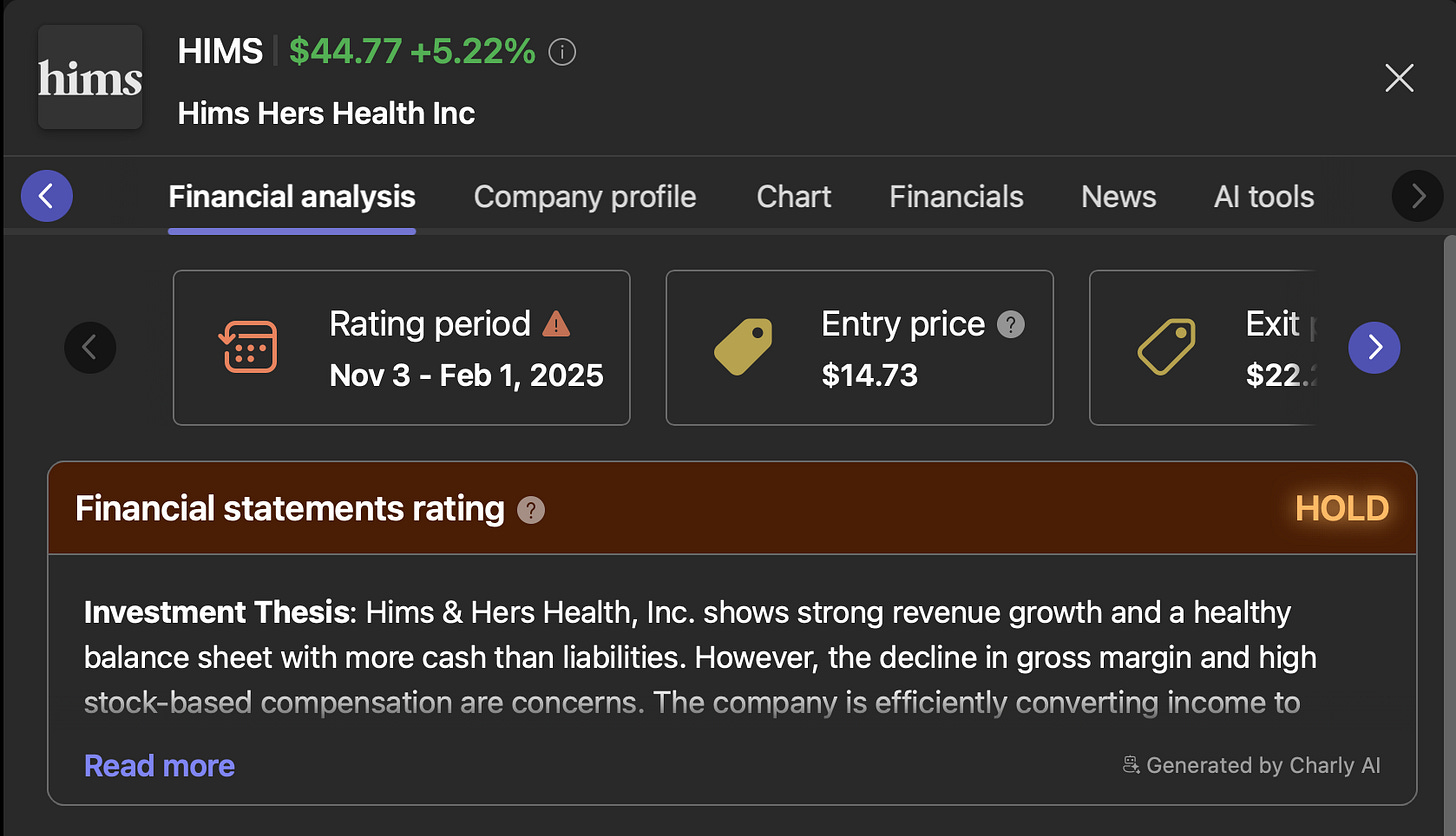Viewport: 1456px width, 836px height.
Task: Expand thesis with Read more link
Action: point(159,766)
